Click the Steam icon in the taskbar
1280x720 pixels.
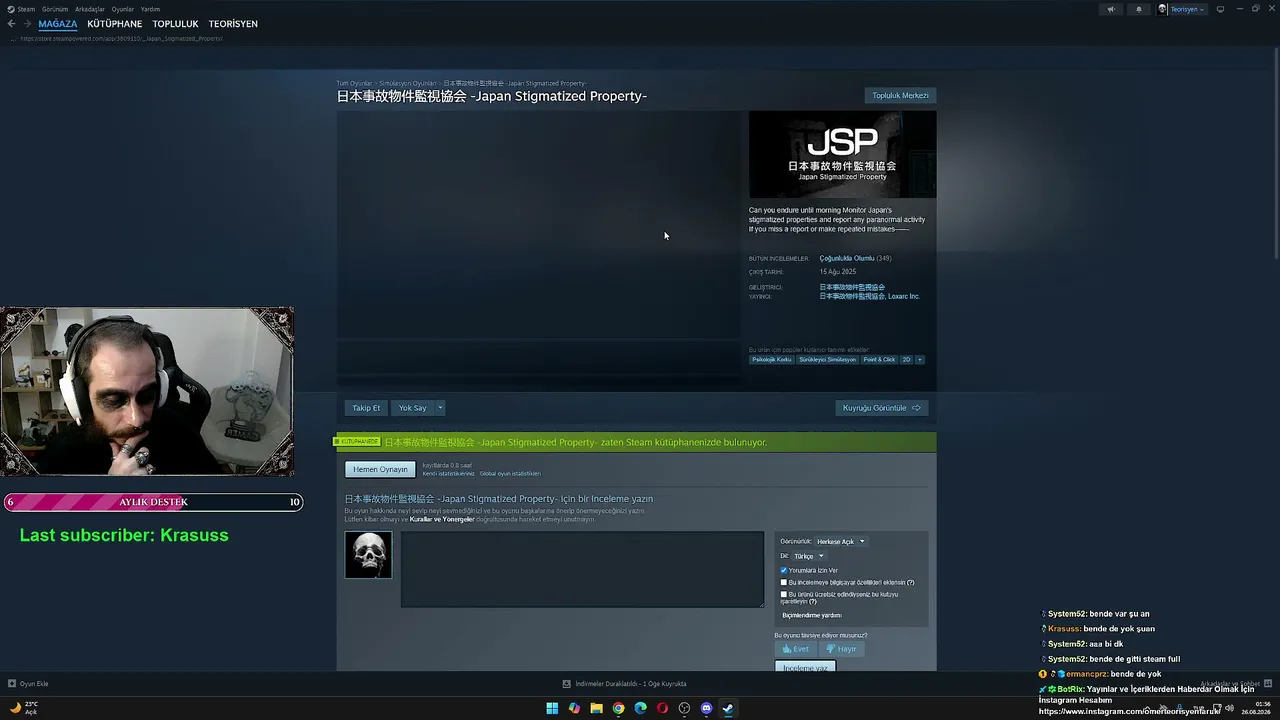(728, 709)
